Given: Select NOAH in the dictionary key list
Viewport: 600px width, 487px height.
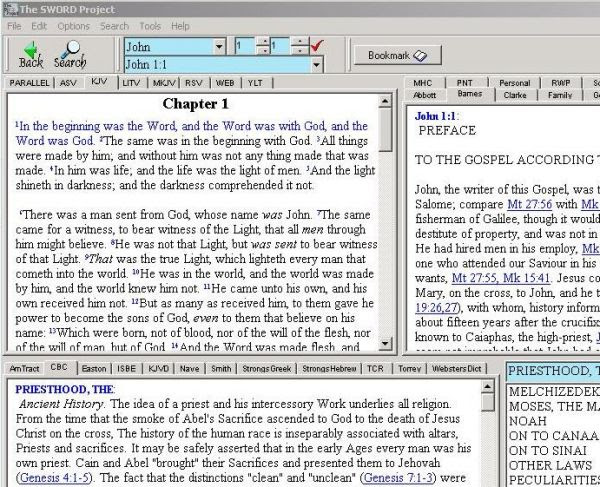Looking at the screenshot, I should 527,421.
